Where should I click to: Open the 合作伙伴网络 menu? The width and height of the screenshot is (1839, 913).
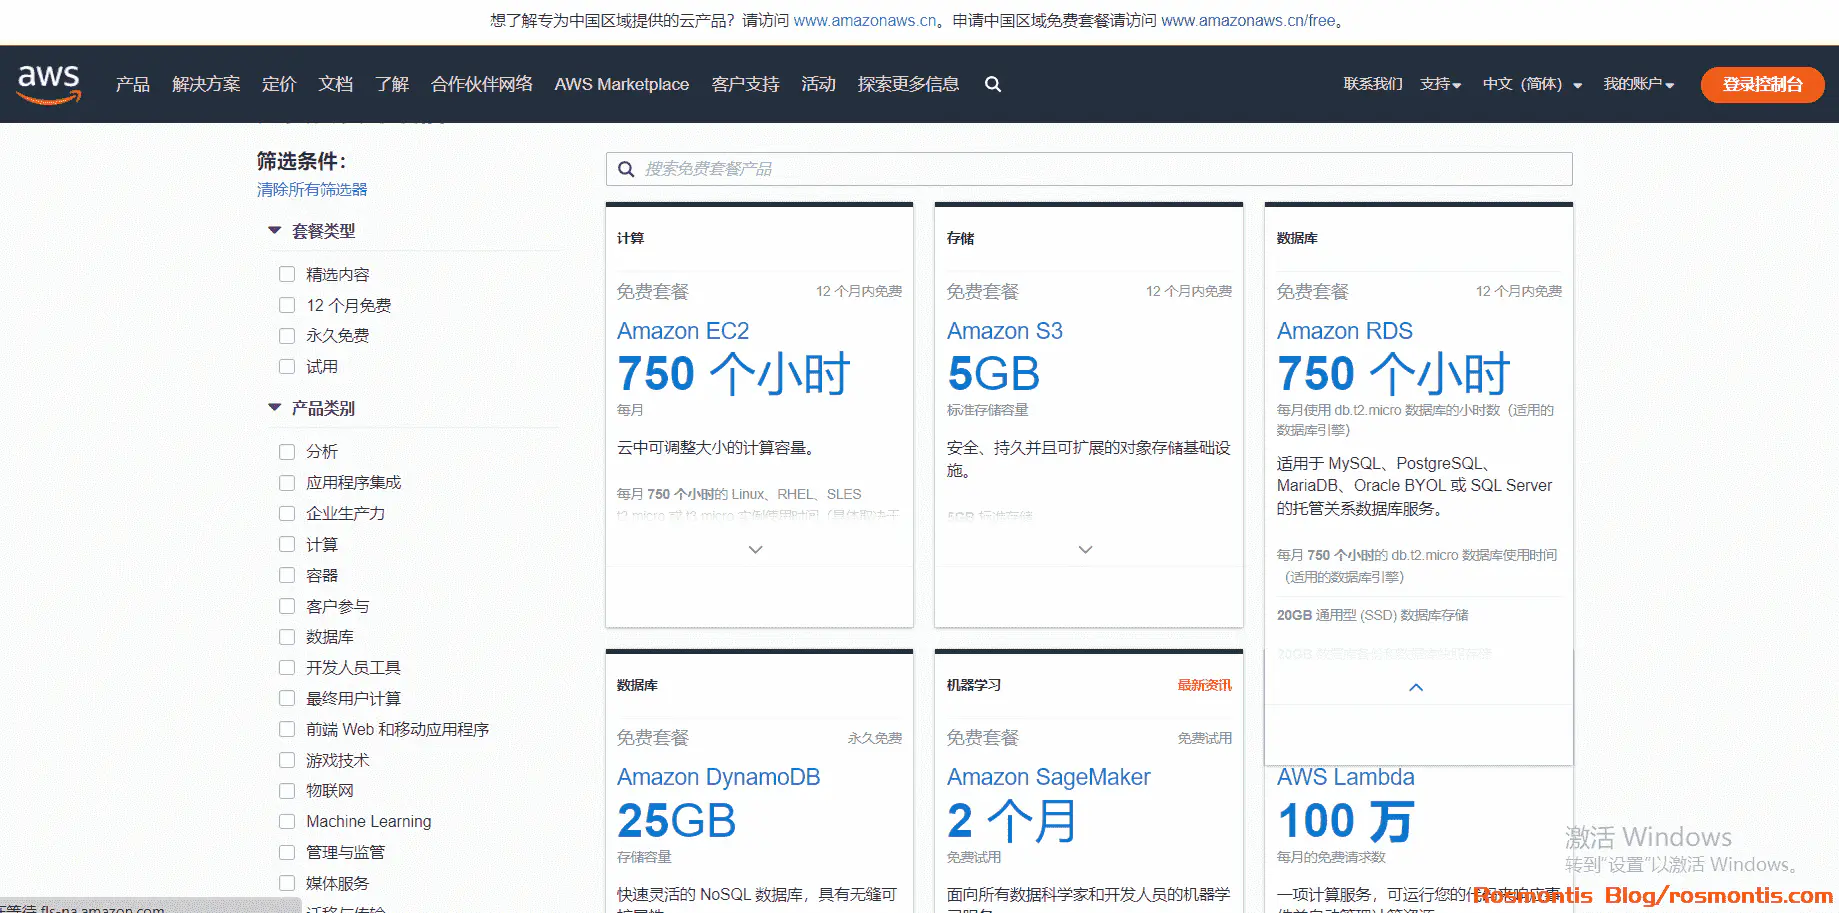click(x=482, y=84)
